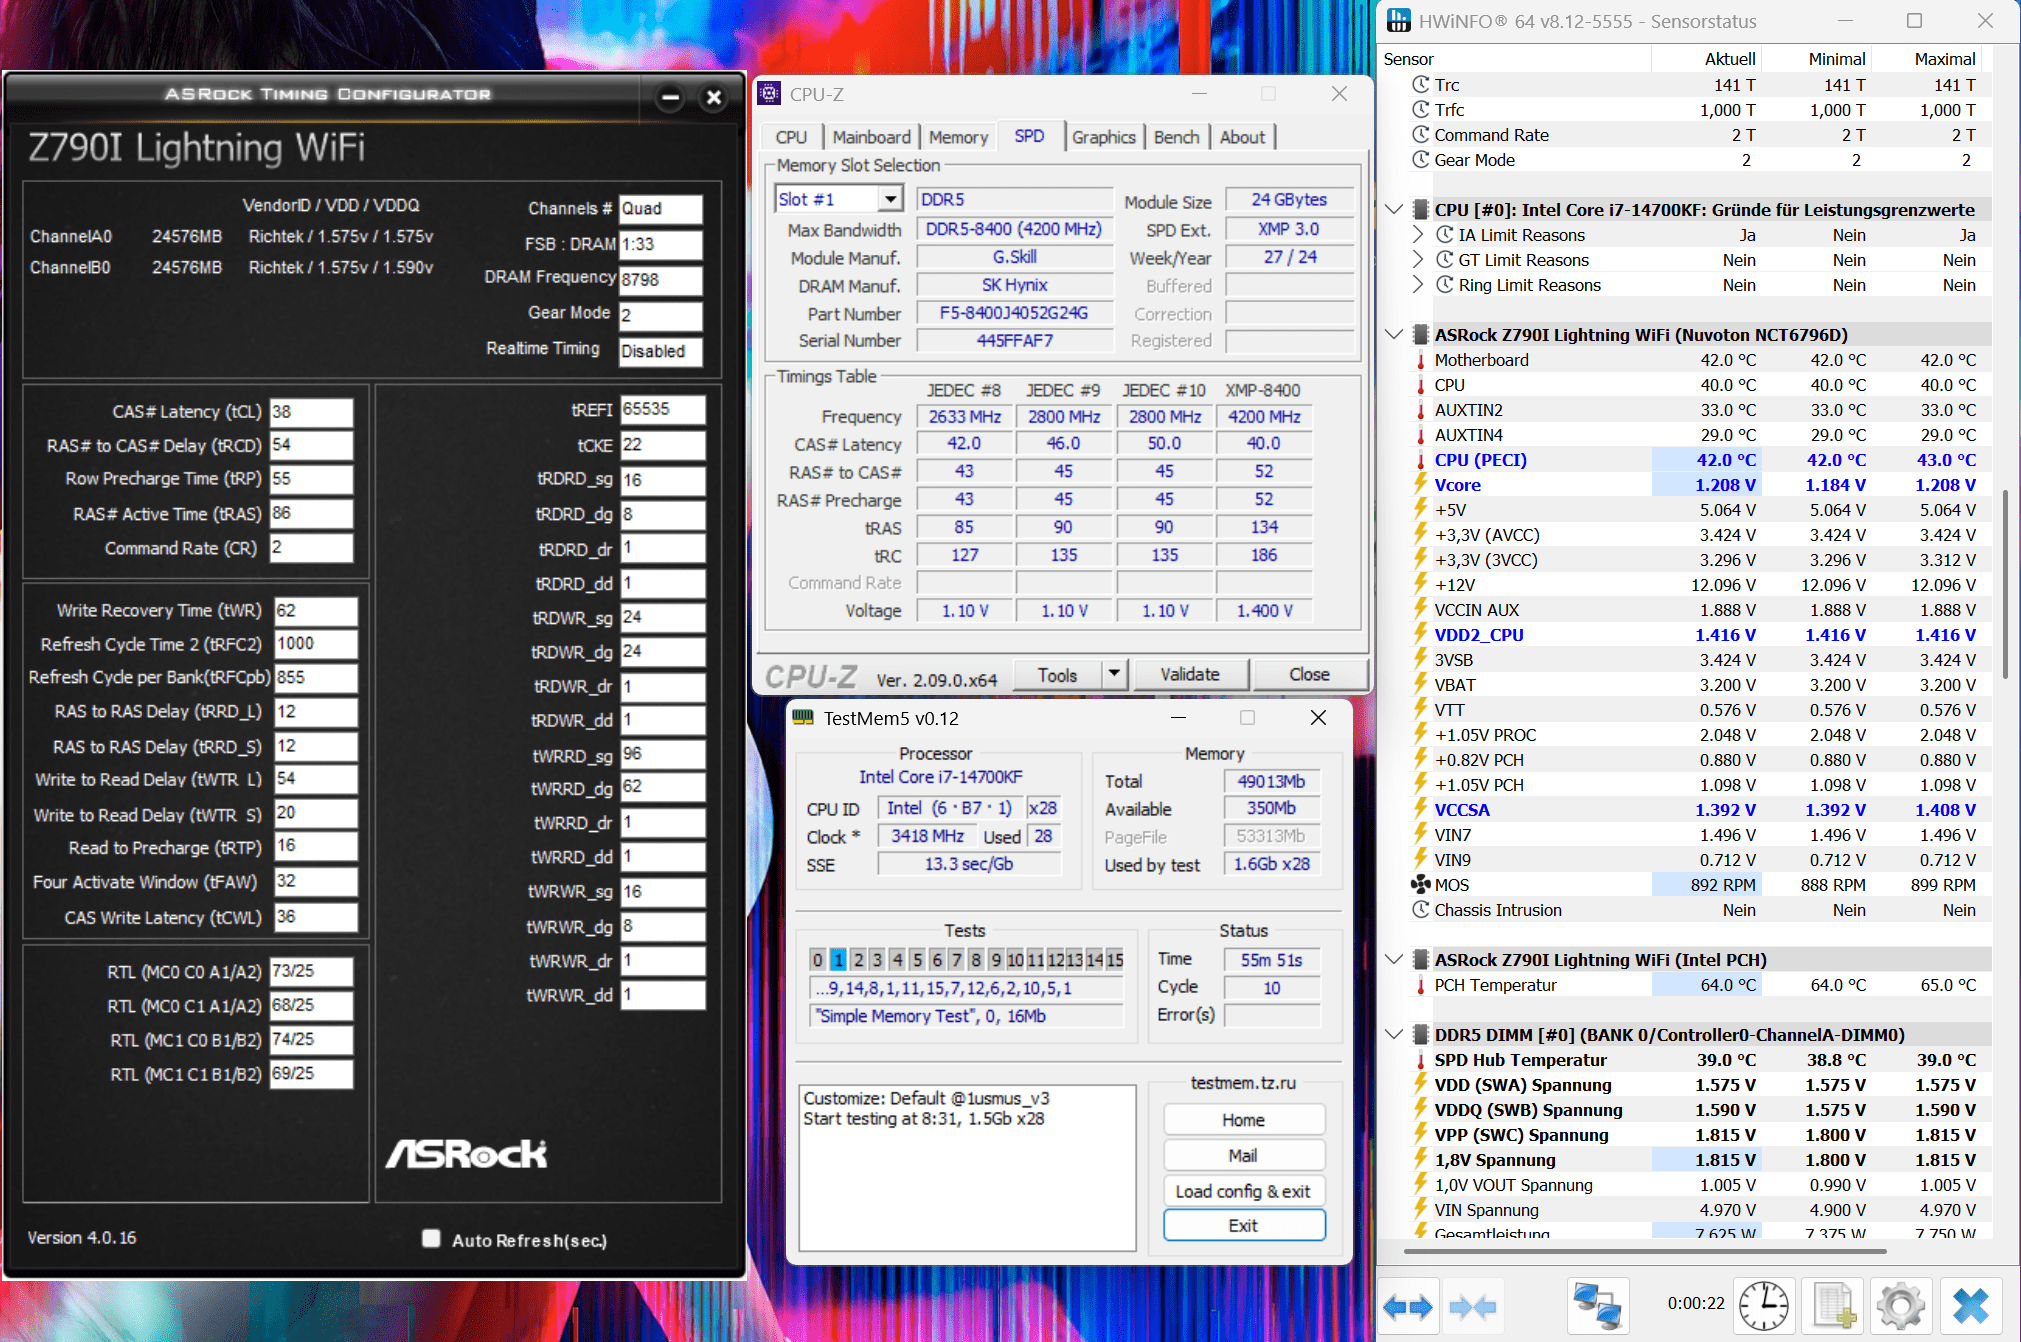Select Graphics tab in CPU-Z

point(1103,137)
